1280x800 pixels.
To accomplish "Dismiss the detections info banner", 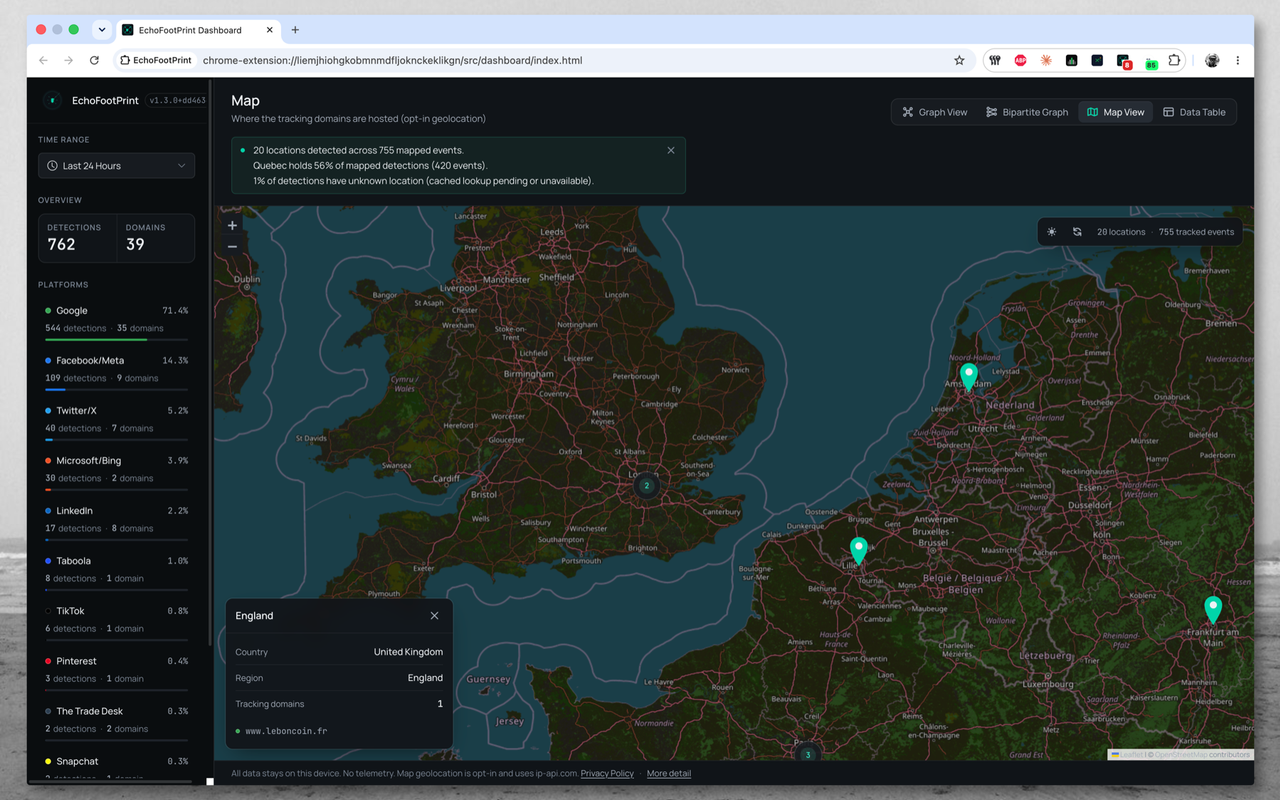I will click(x=671, y=150).
